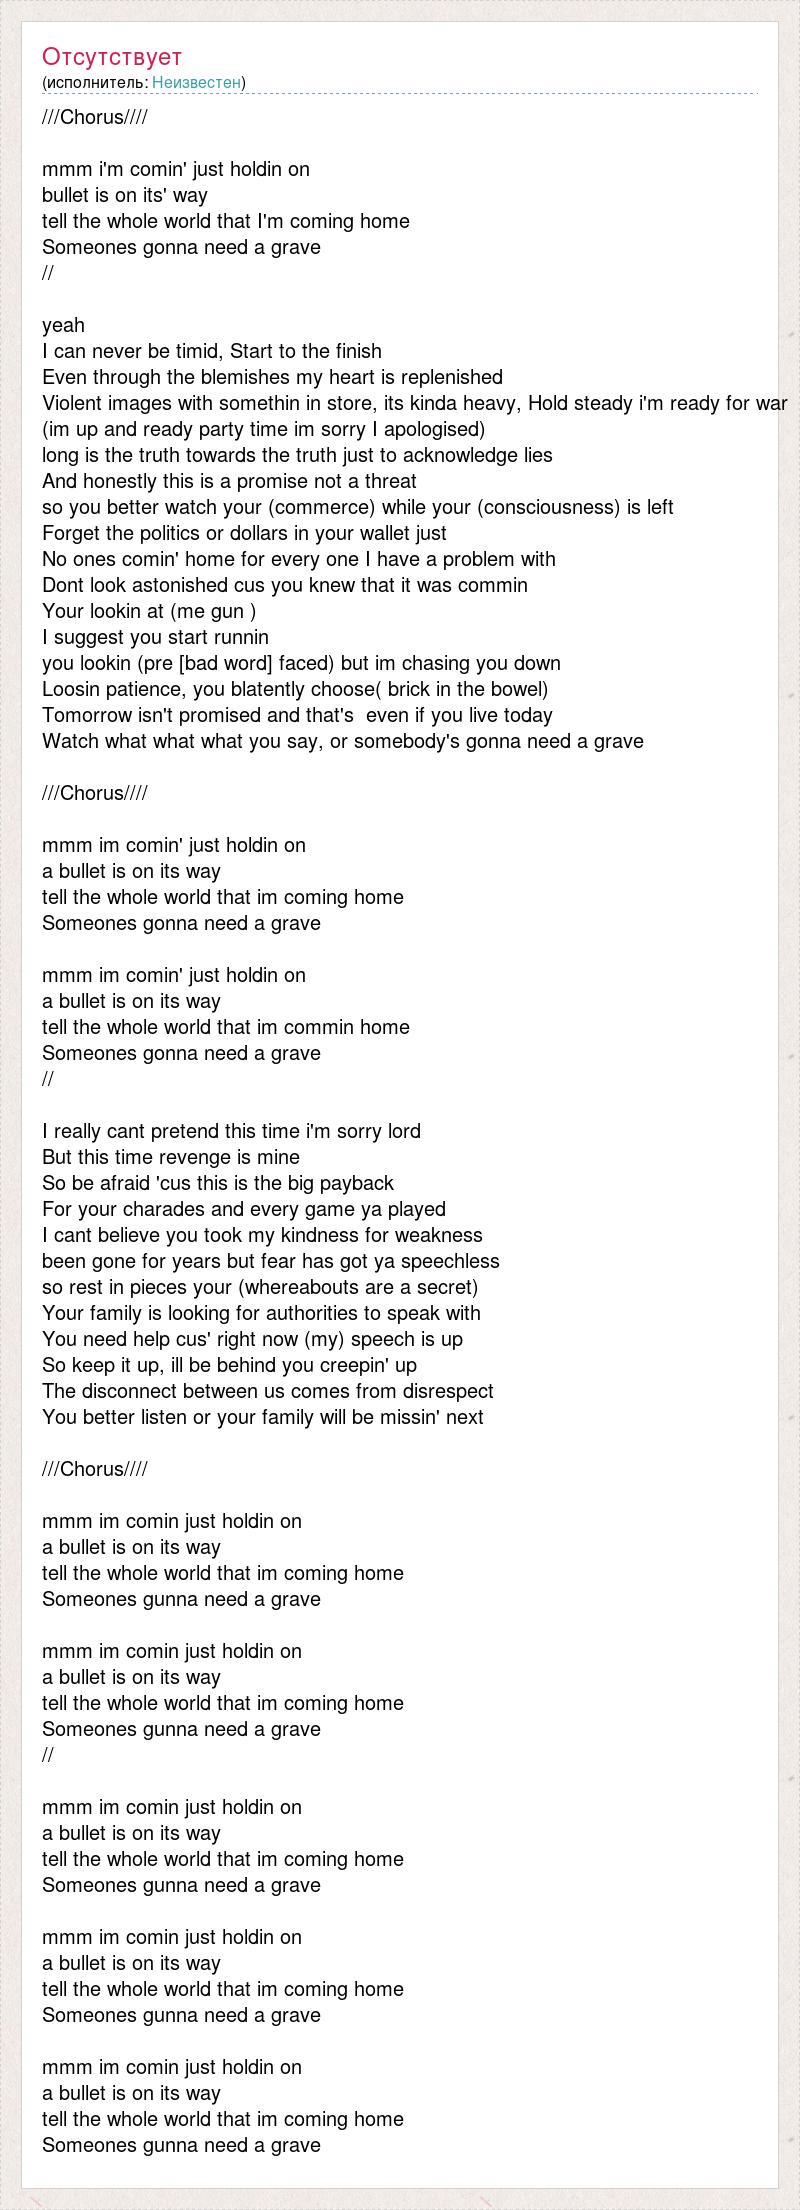This screenshot has width=800, height=2210.
Task: Click the song title Отсутствует
Action: (112, 56)
